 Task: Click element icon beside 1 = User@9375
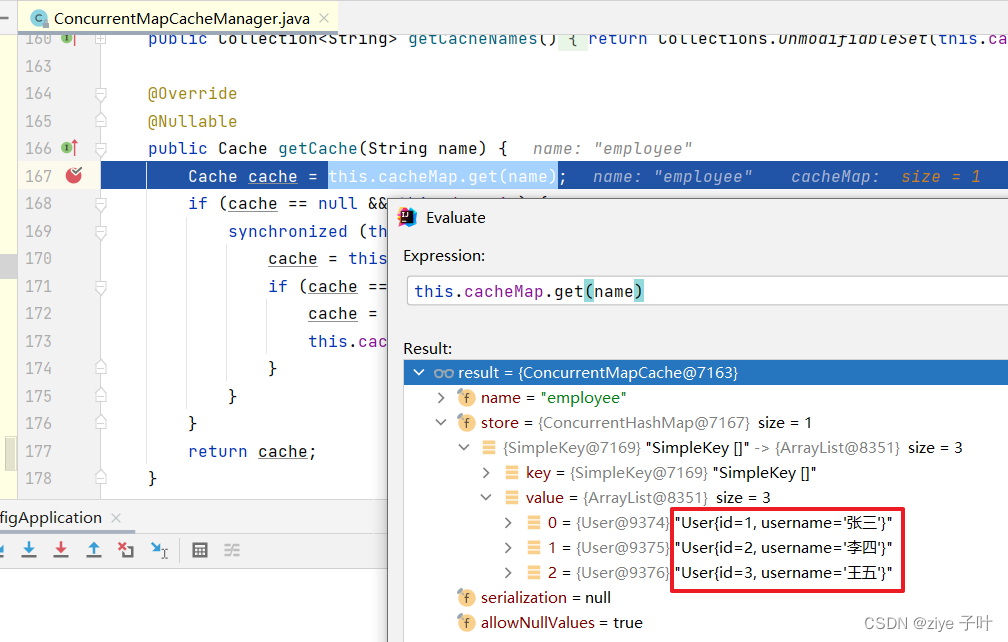pyautogui.click(x=534, y=548)
